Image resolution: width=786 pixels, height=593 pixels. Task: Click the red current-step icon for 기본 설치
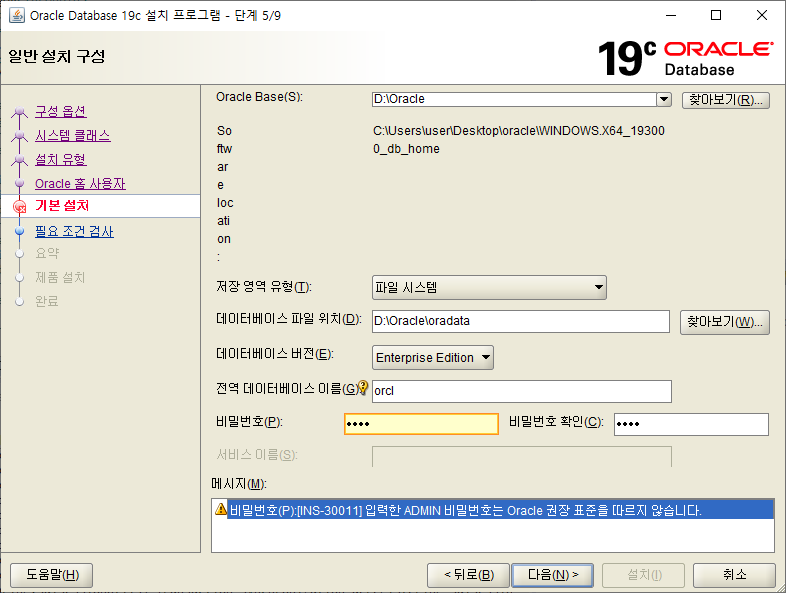click(20, 206)
